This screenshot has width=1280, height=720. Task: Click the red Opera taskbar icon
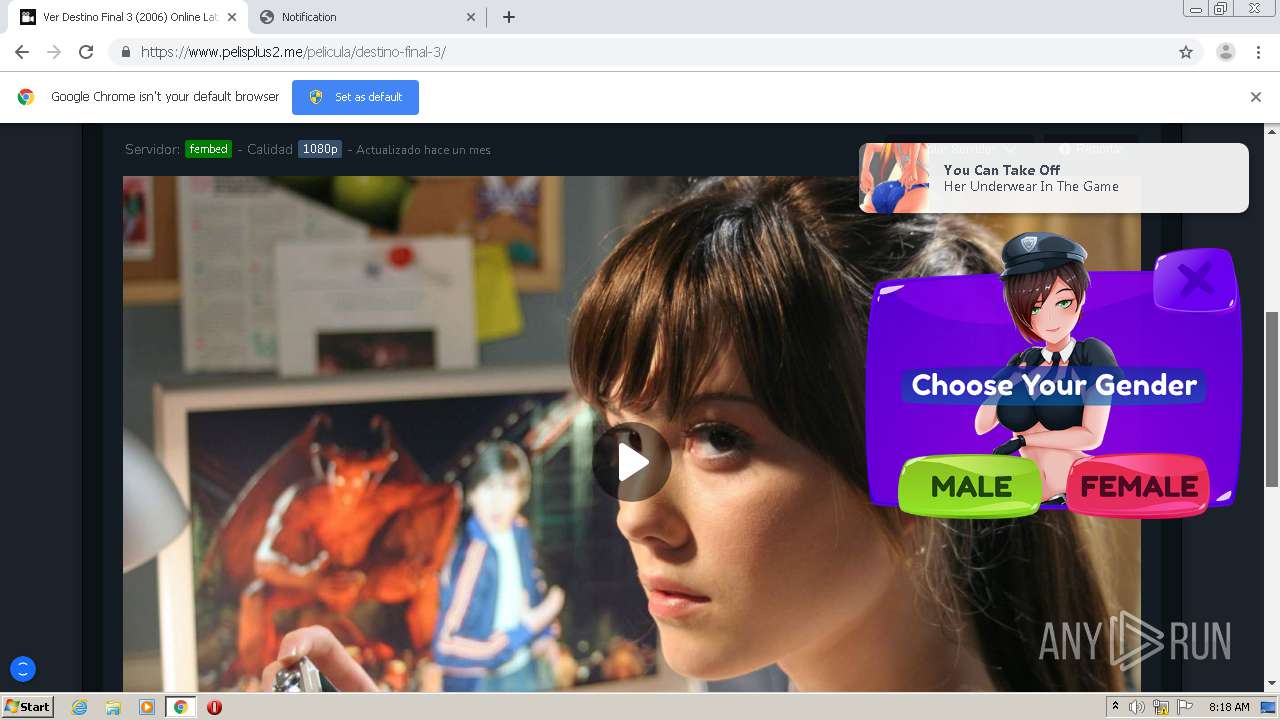point(214,707)
